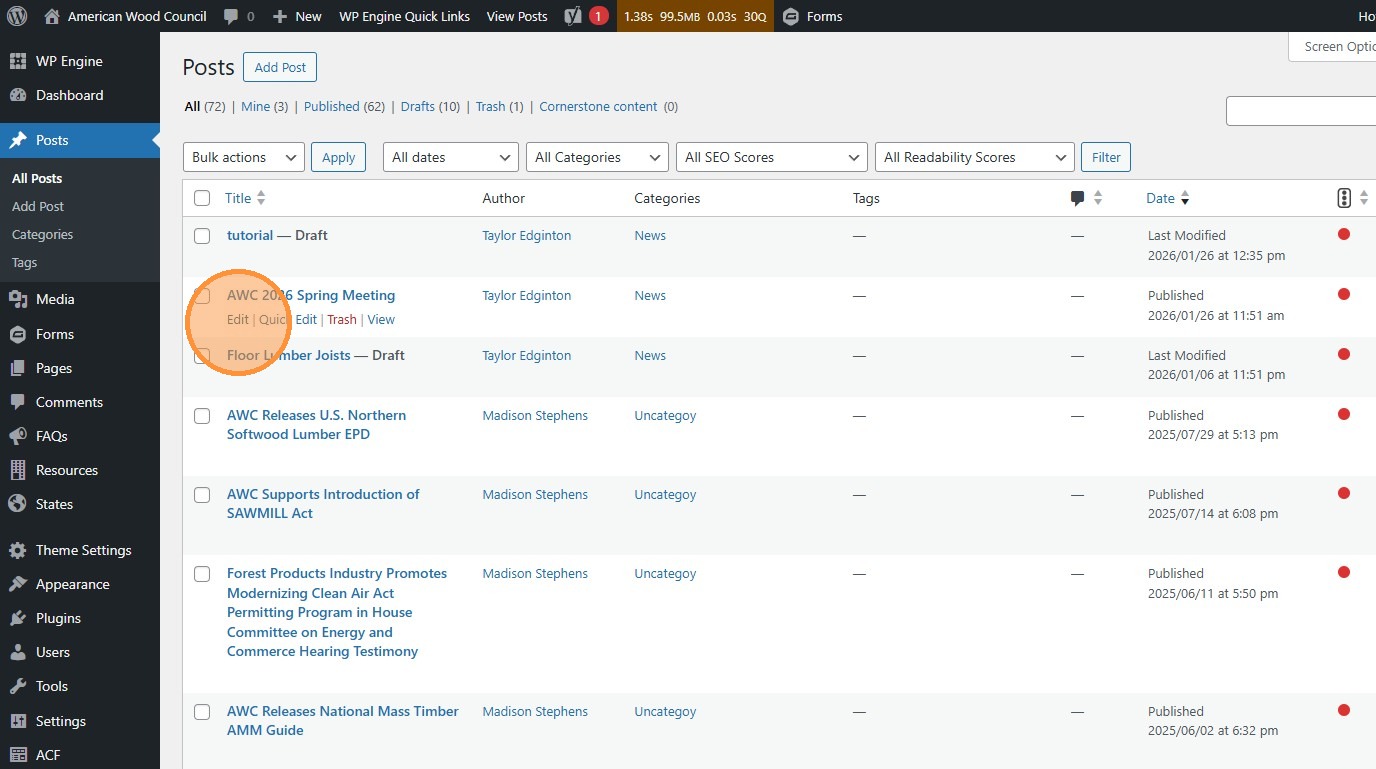
Task: Open the Bulk actions dropdown
Action: click(x=244, y=157)
